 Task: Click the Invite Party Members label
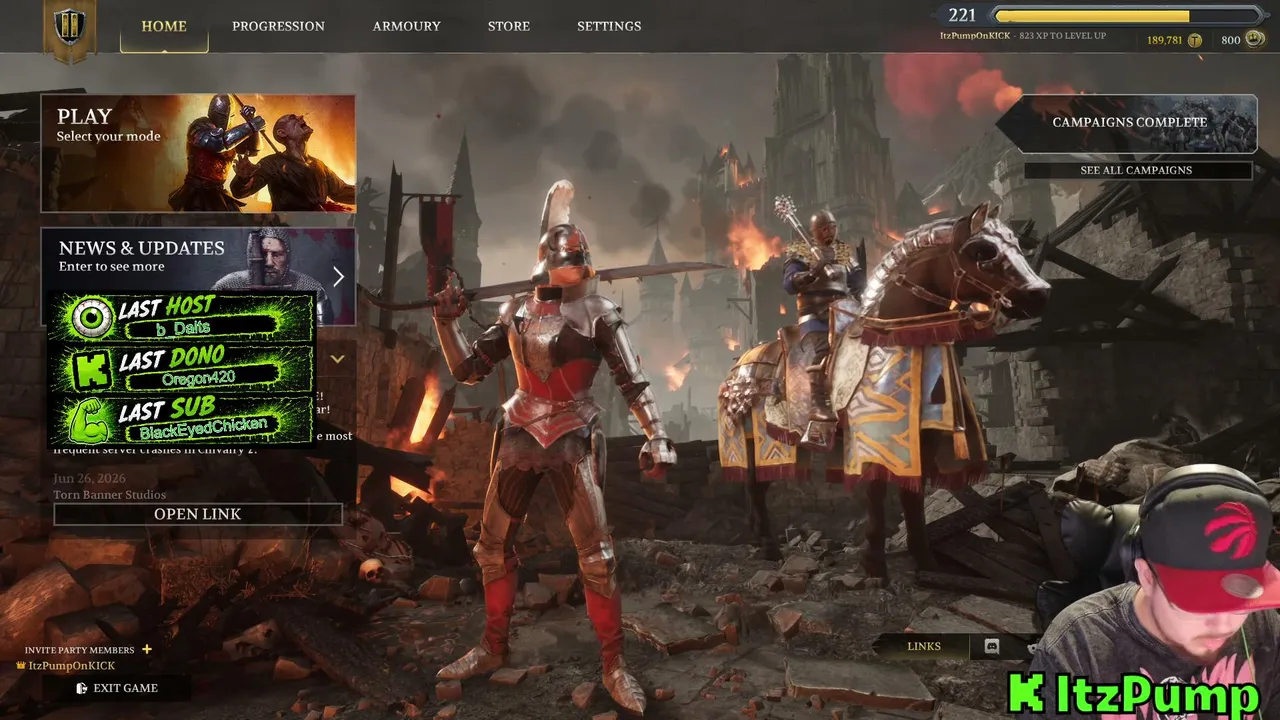(x=79, y=650)
